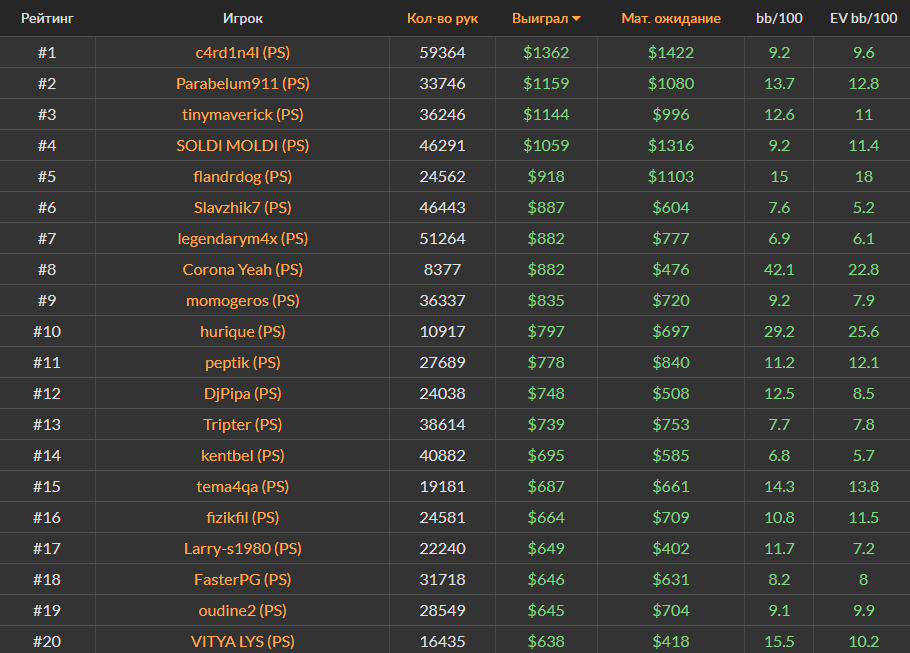Click the sort arrow next to Выиграл
This screenshot has height=653, width=910.
[x=577, y=19]
